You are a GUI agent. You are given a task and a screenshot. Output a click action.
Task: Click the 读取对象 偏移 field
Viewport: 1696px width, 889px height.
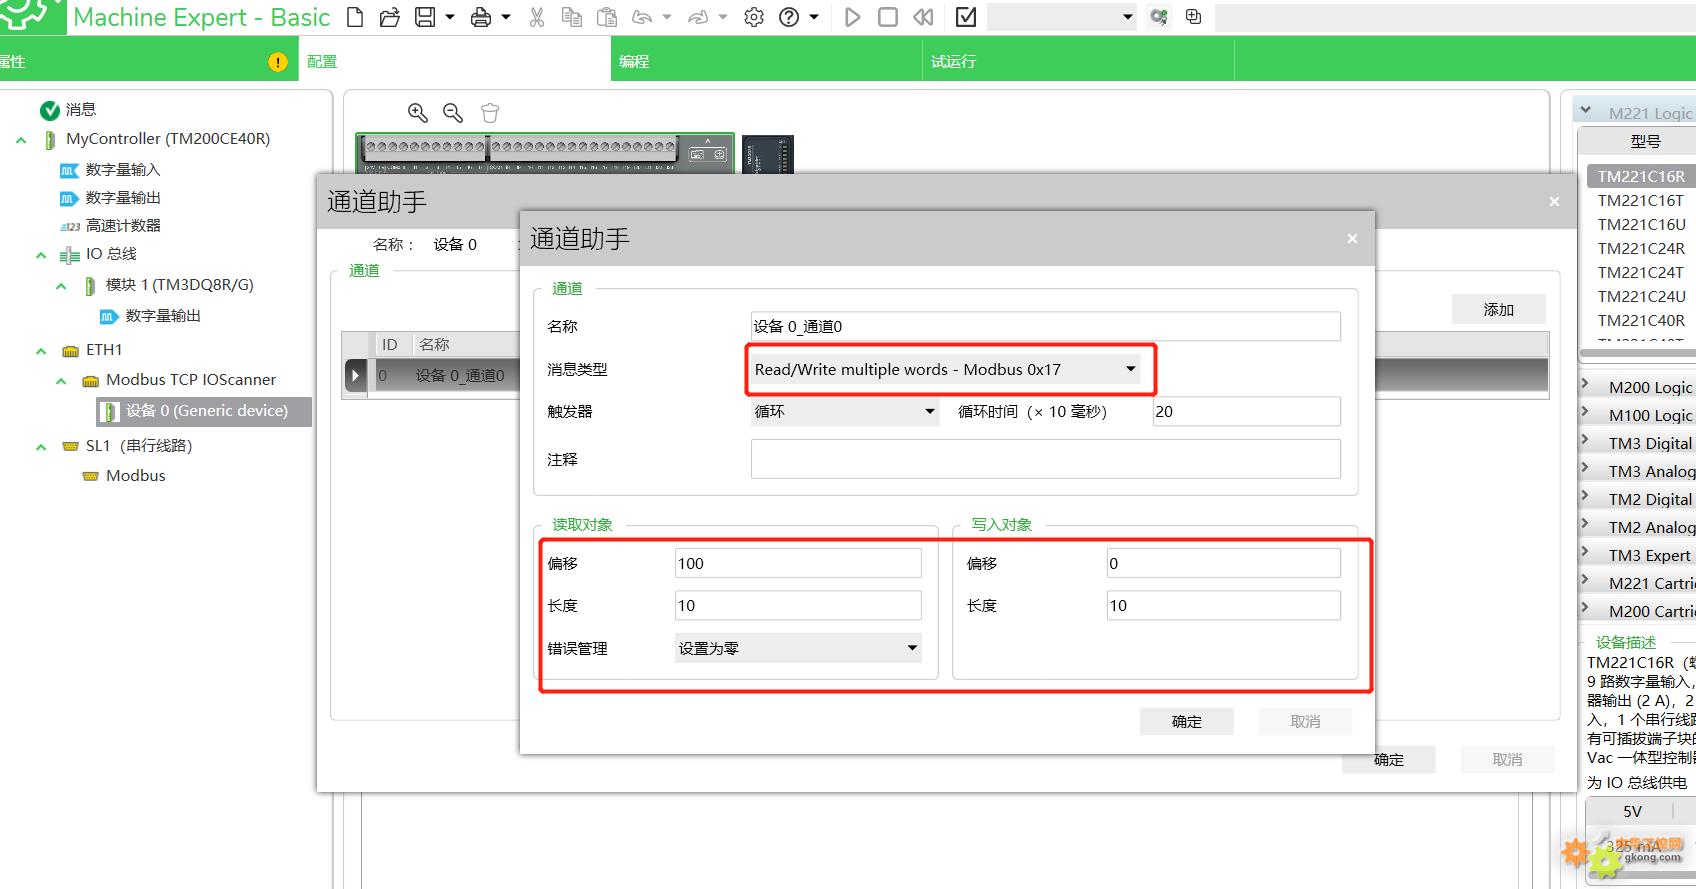click(x=798, y=563)
